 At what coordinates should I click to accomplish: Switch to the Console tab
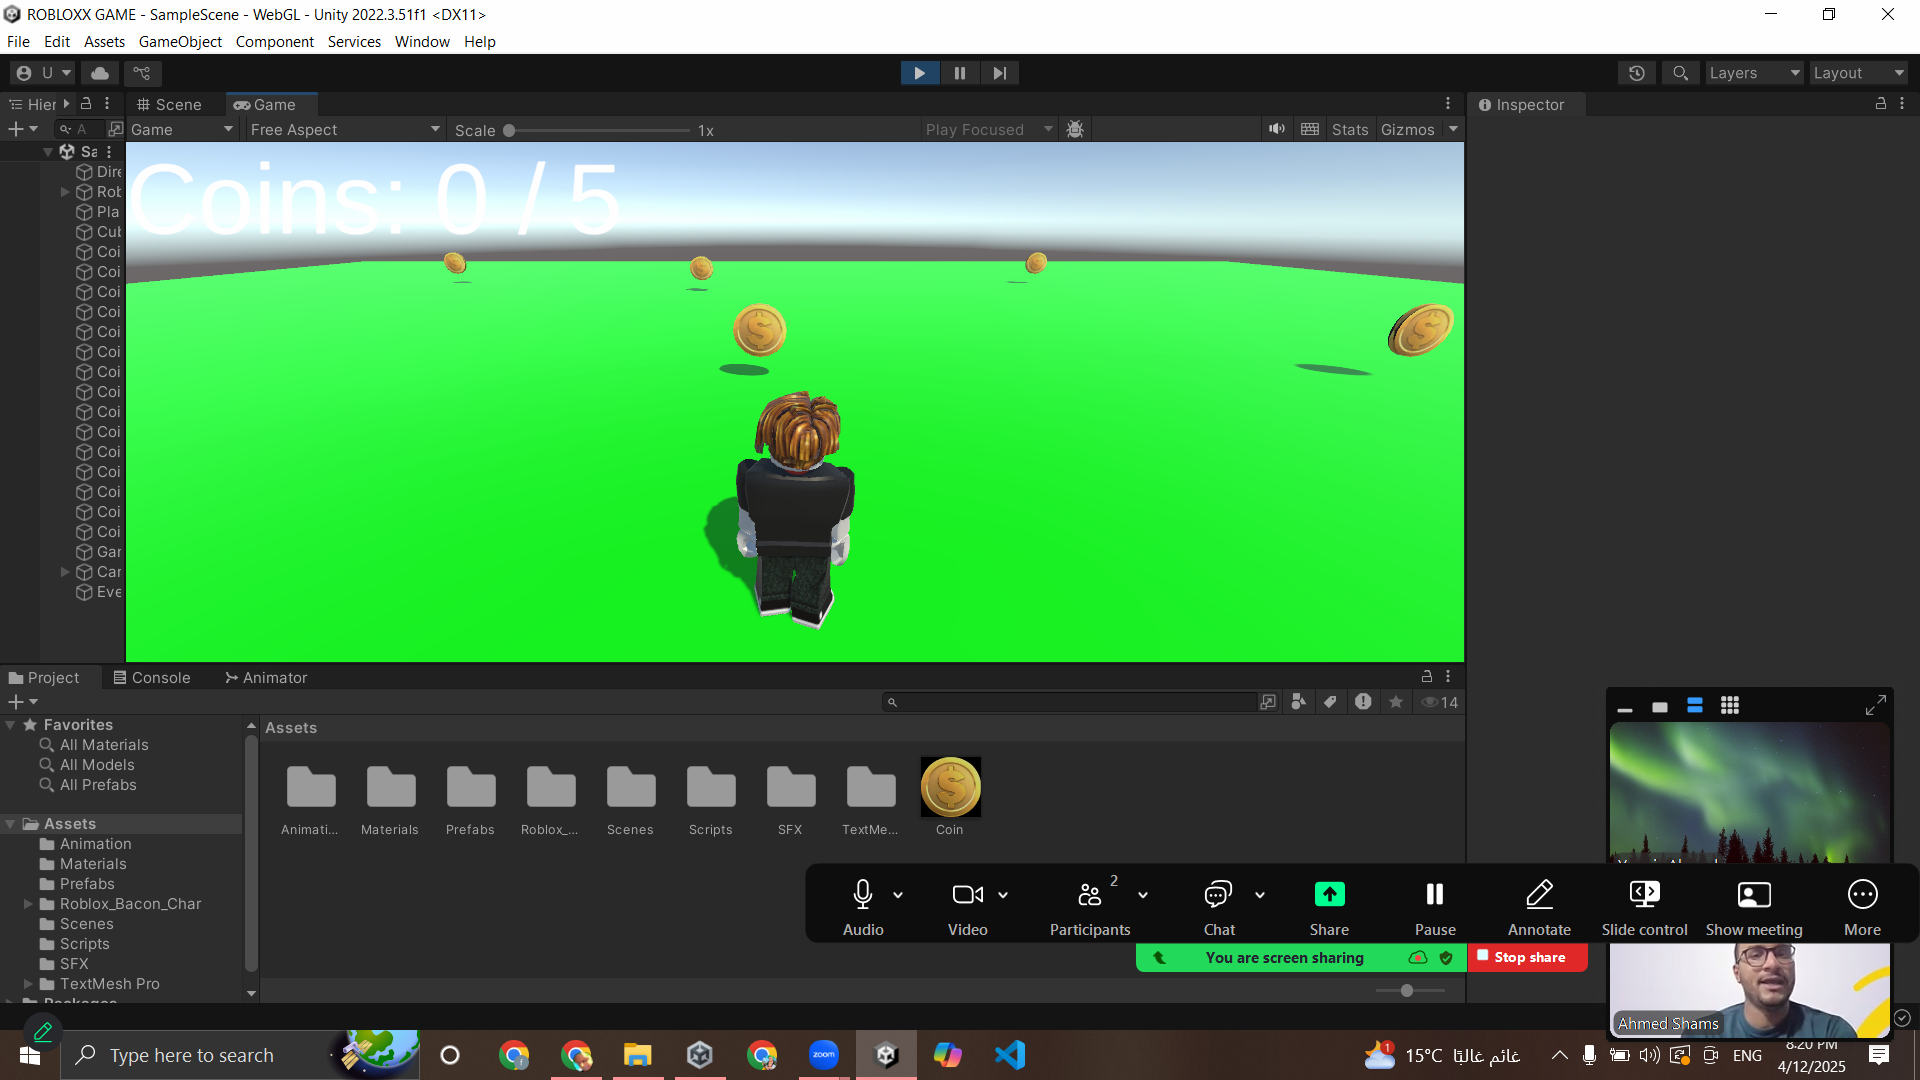coord(151,678)
